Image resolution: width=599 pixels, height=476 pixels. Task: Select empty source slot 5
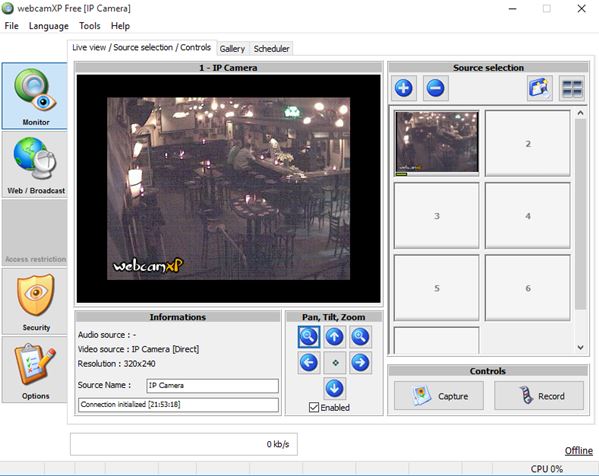[x=437, y=288]
